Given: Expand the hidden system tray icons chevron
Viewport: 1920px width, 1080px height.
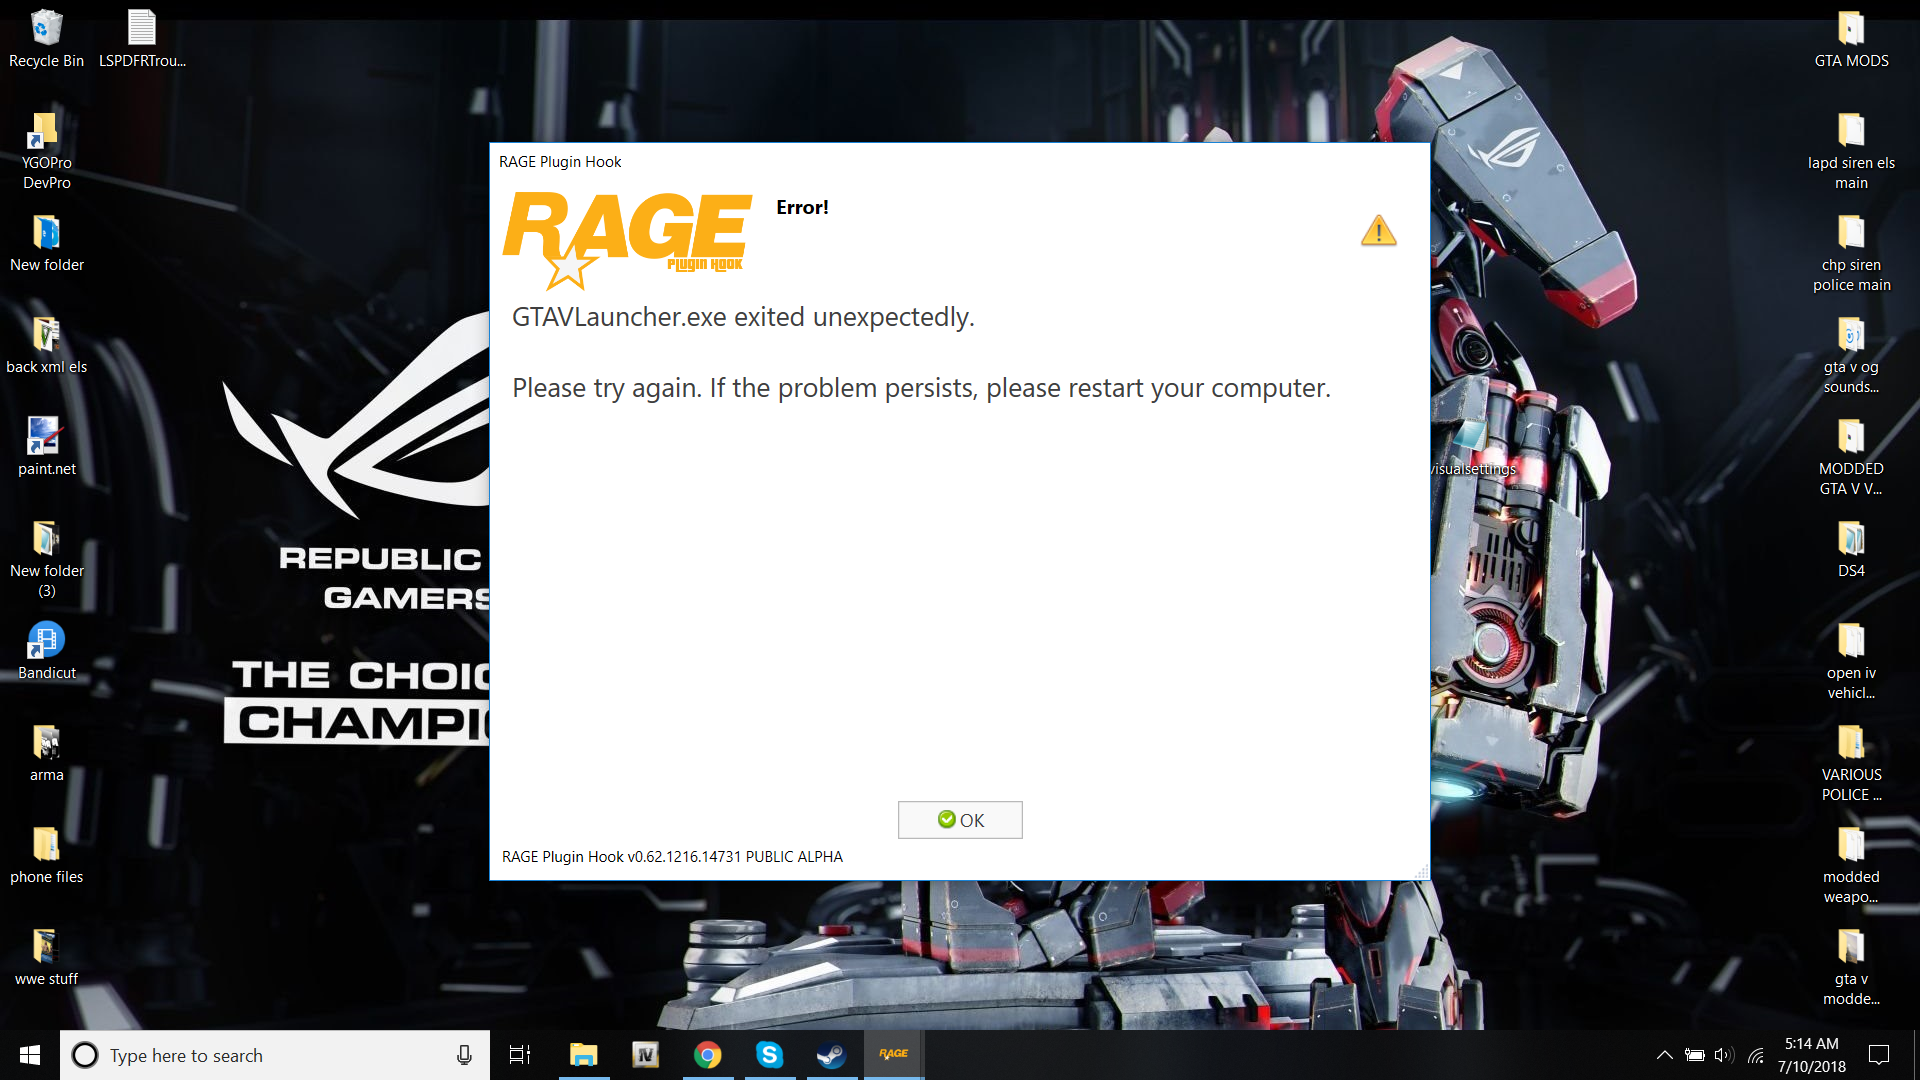Looking at the screenshot, I should click(1664, 1055).
